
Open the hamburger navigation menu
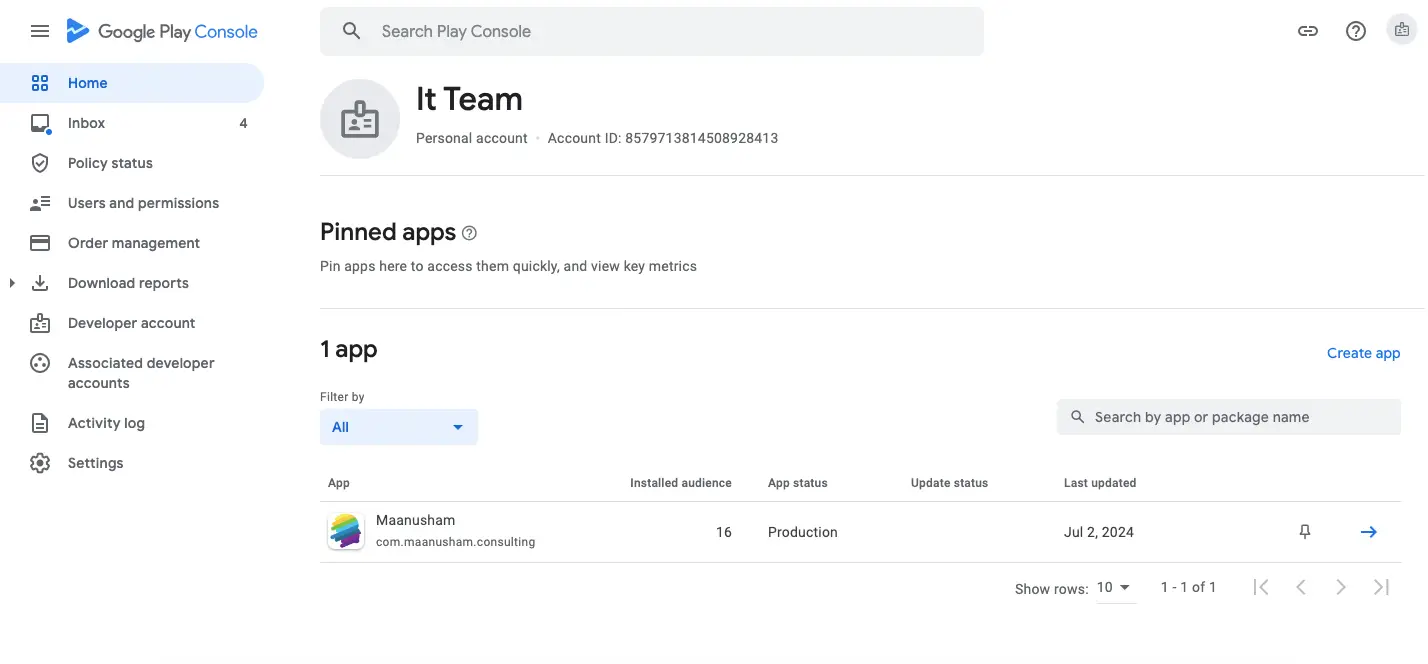tap(40, 31)
